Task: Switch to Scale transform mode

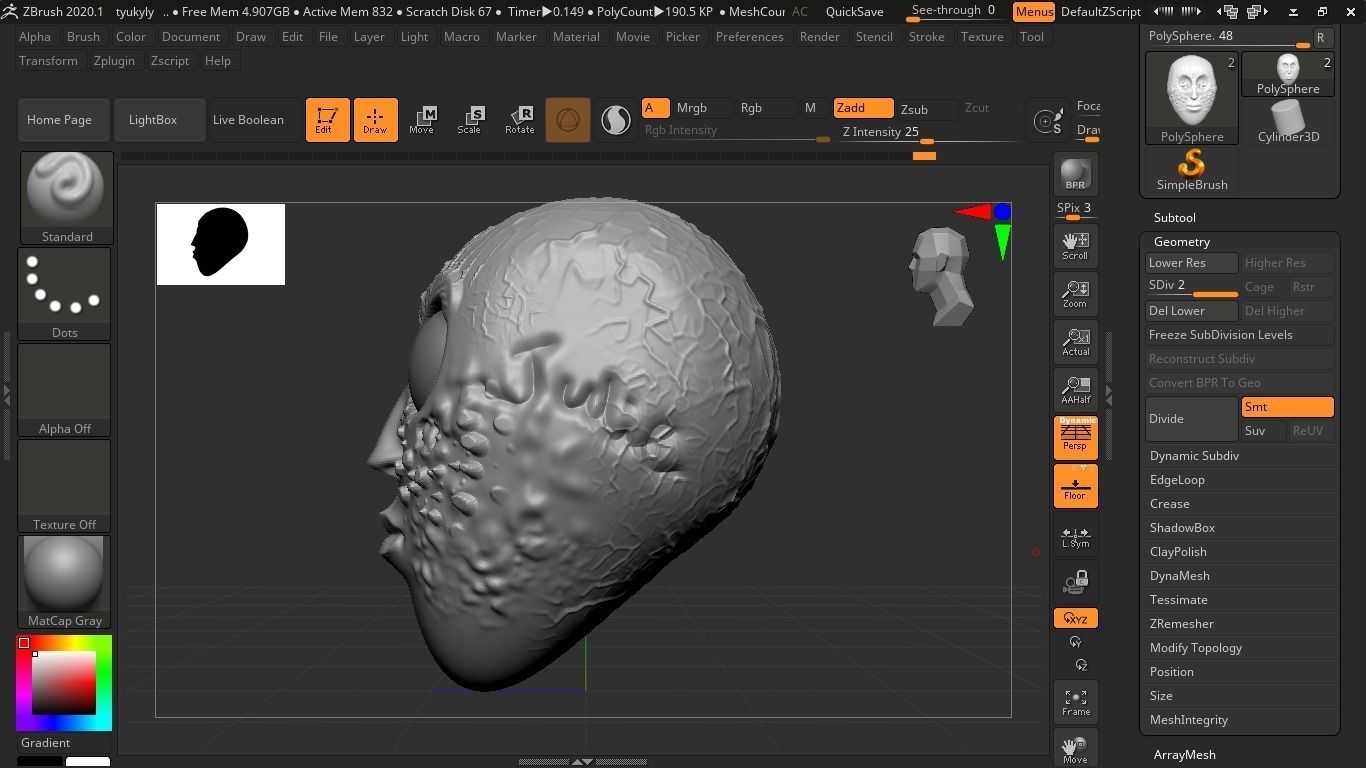Action: click(469, 119)
